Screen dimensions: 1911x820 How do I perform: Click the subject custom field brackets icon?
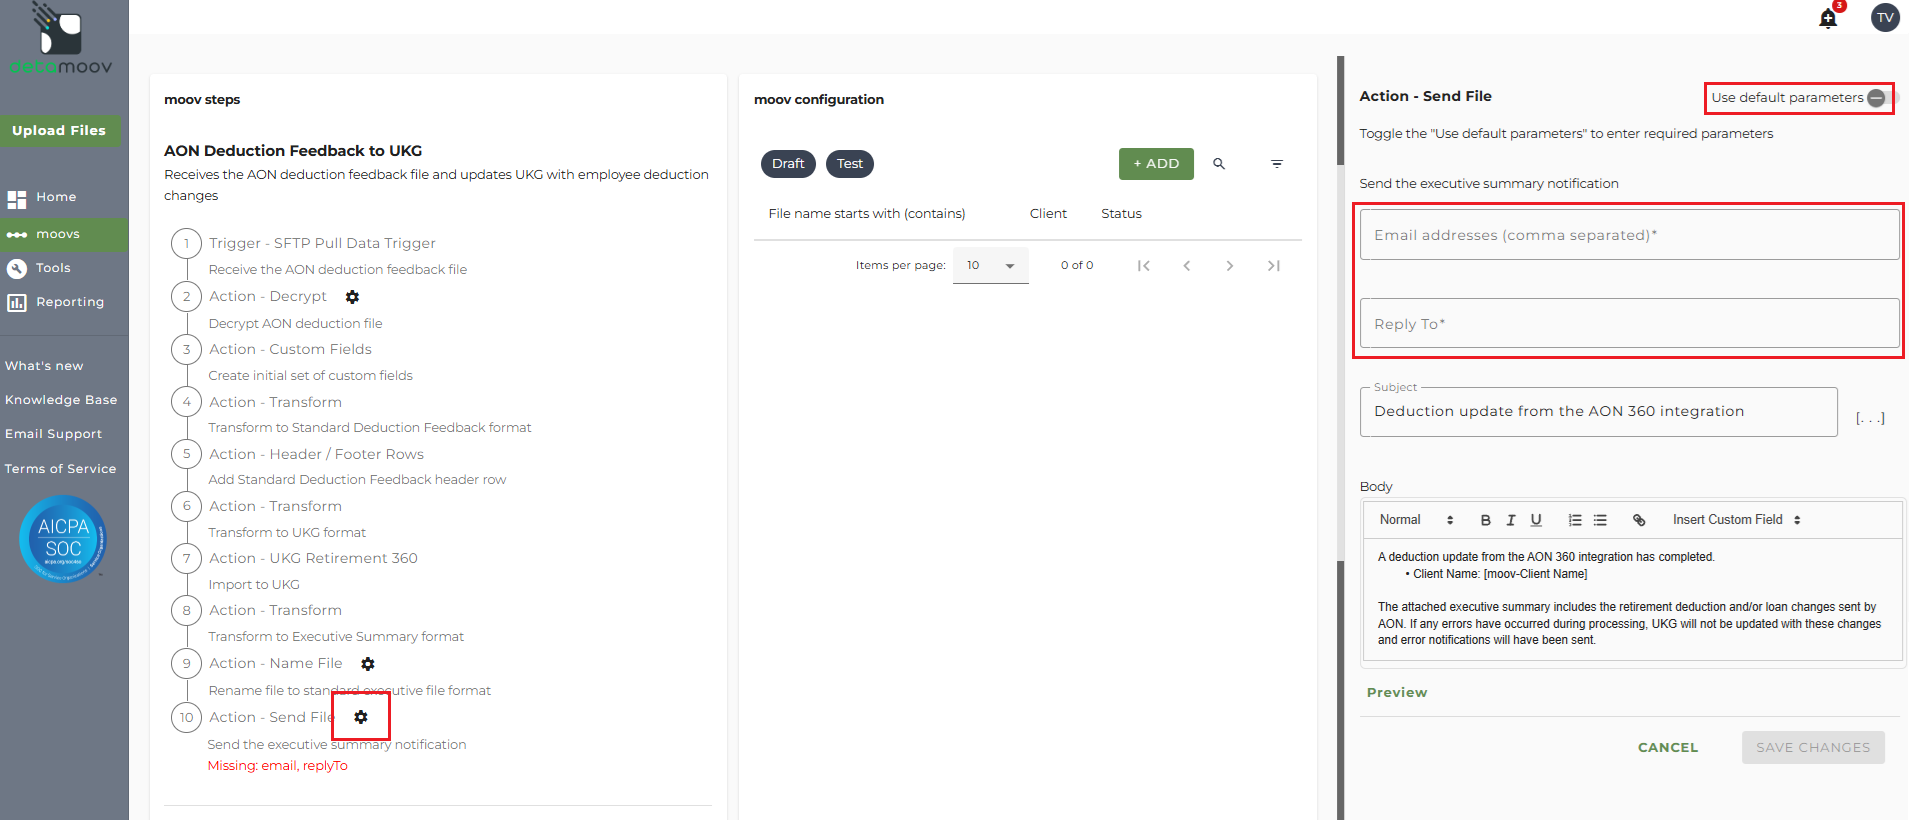[x=1870, y=418]
